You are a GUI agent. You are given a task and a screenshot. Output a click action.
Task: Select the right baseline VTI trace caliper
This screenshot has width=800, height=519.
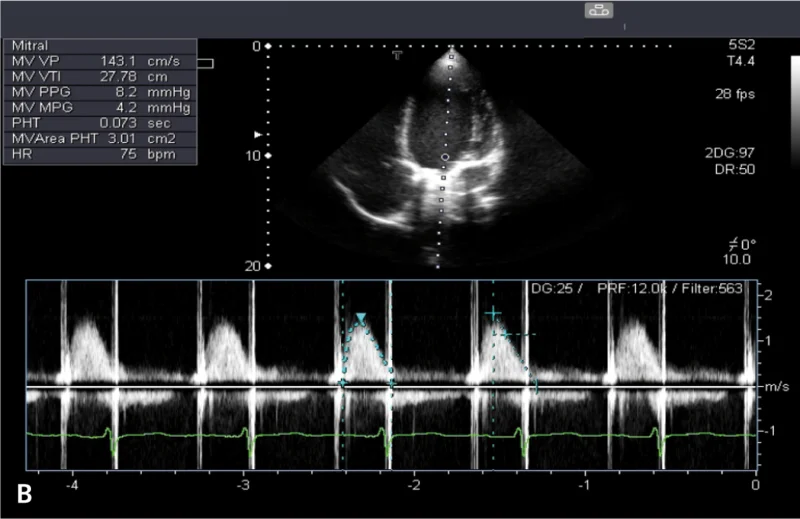click(x=392, y=383)
